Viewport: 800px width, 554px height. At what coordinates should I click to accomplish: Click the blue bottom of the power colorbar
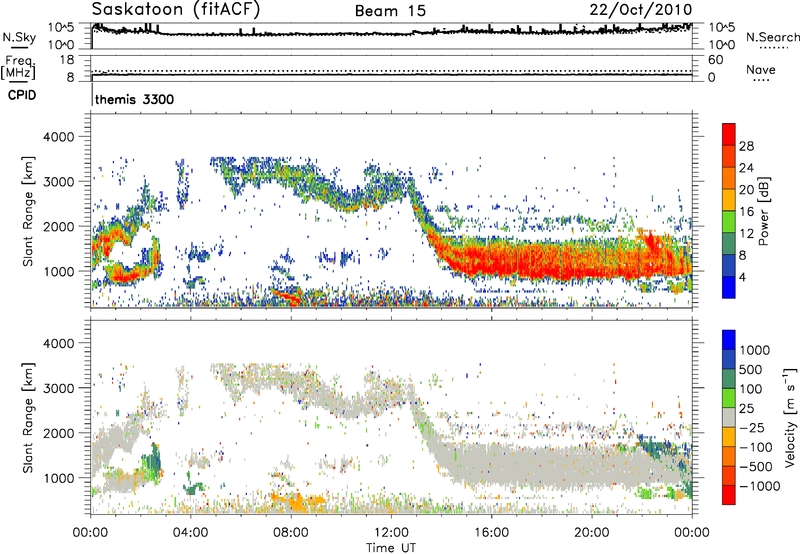click(x=729, y=287)
